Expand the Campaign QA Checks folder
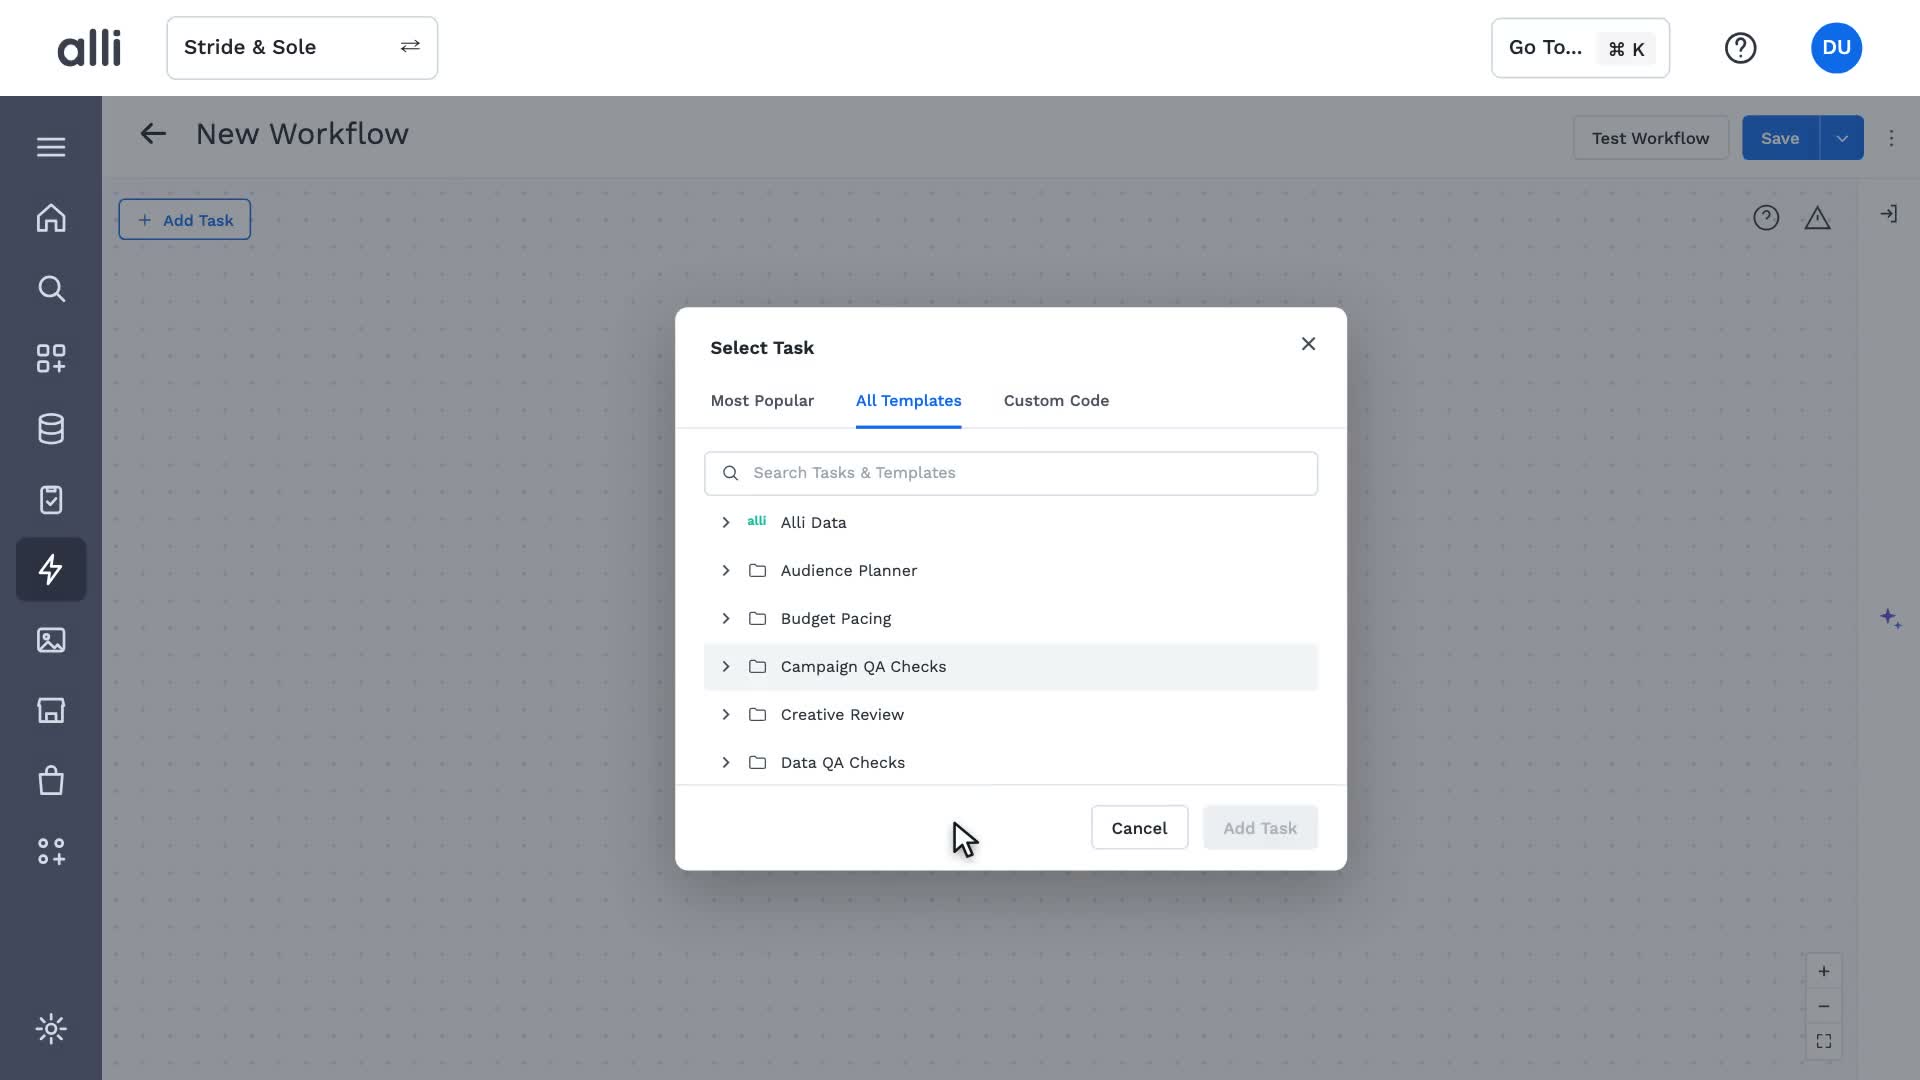The width and height of the screenshot is (1920, 1080). point(726,666)
